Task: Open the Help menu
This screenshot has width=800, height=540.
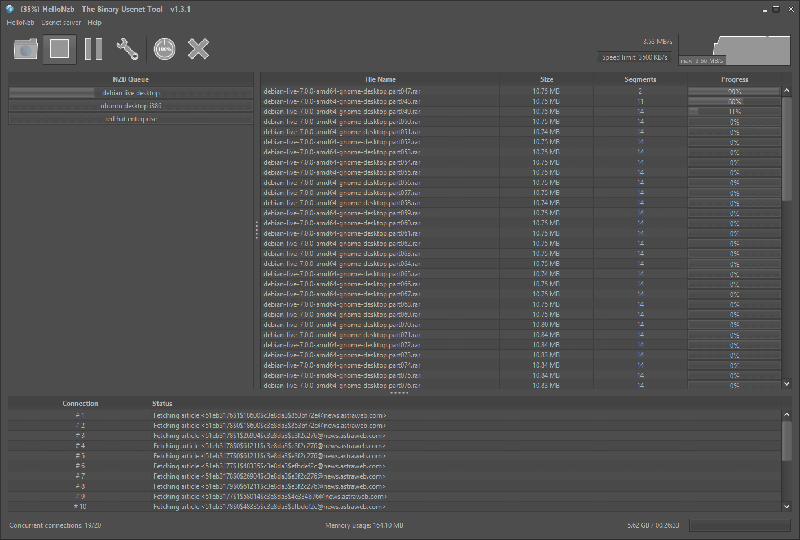Action: point(94,22)
